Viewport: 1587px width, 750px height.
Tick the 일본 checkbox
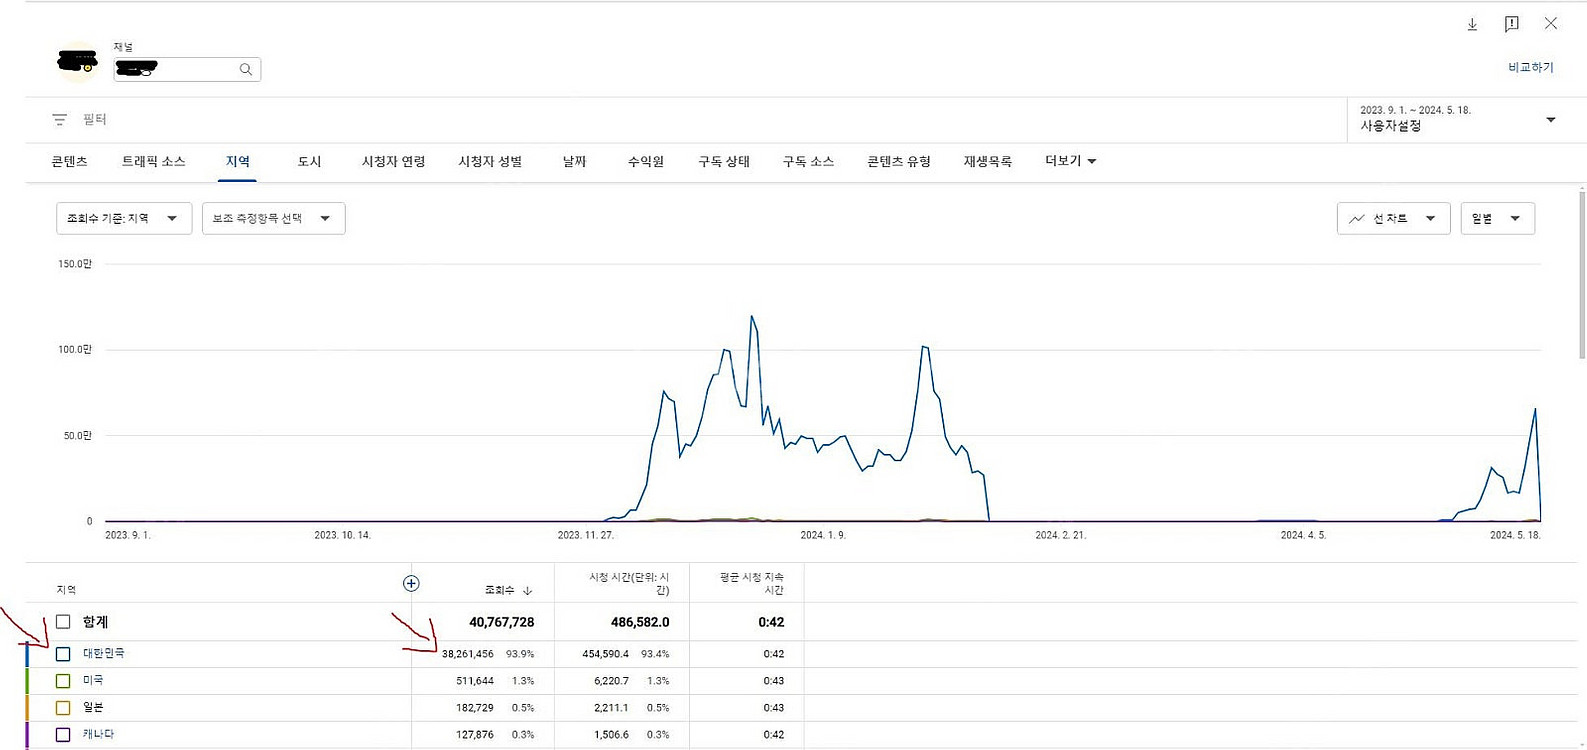coord(63,708)
